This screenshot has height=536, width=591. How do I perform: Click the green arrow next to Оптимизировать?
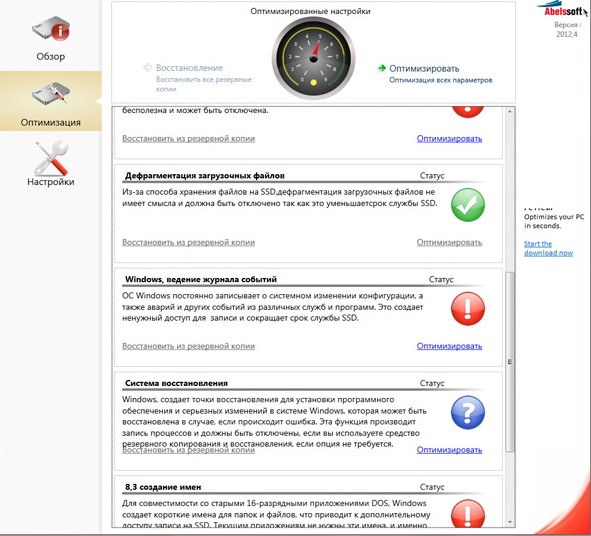382,68
